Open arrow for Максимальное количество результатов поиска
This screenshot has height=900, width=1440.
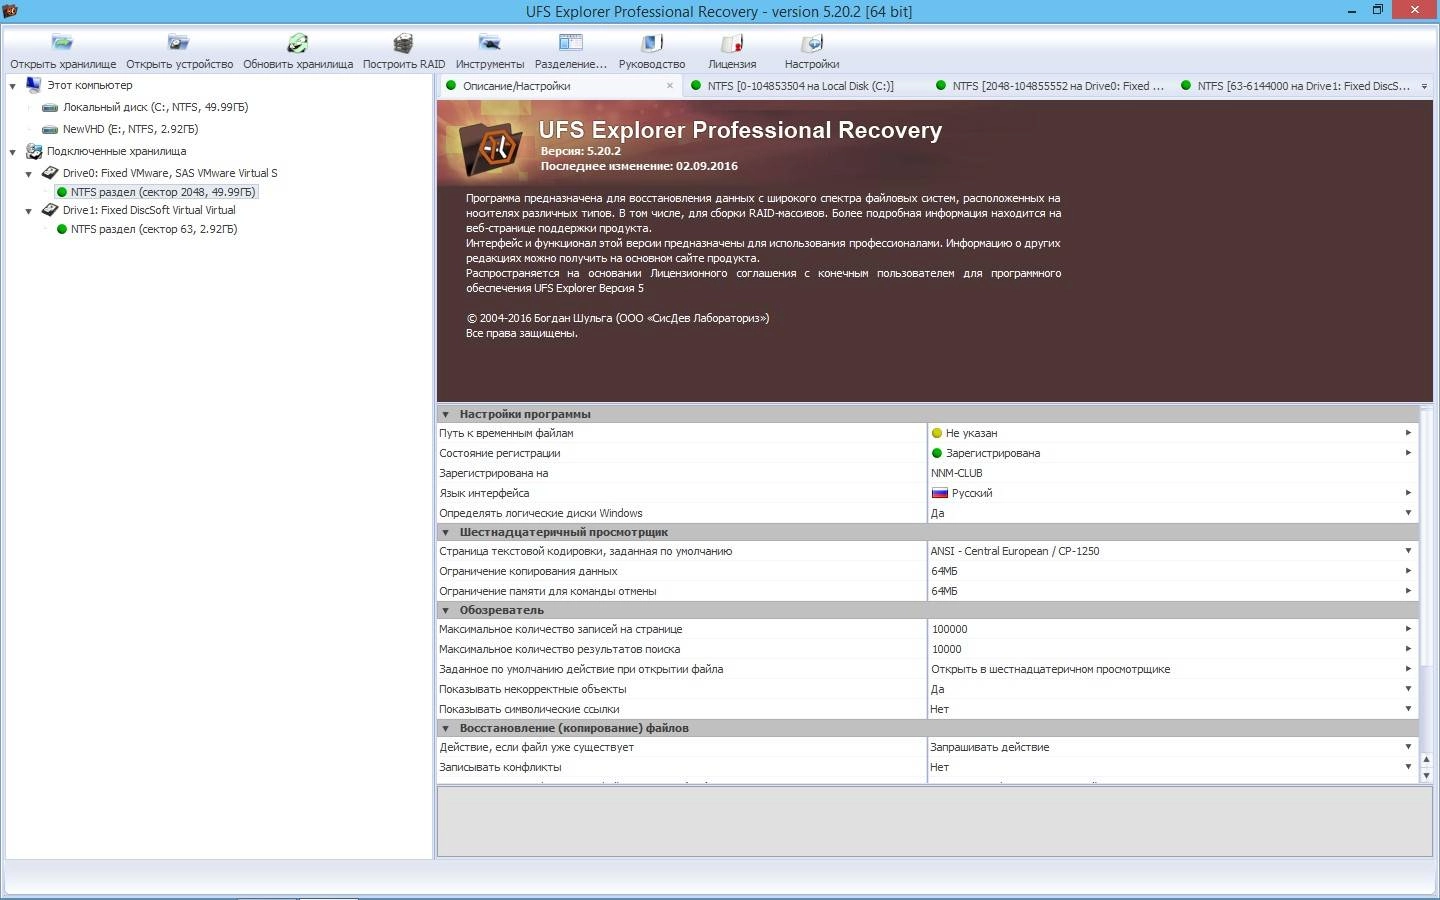1408,649
